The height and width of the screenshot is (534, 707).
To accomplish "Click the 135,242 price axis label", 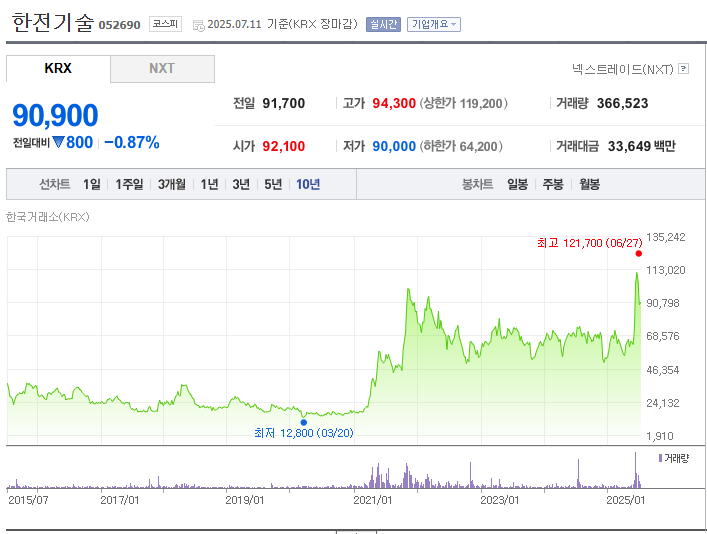I will click(x=666, y=237).
